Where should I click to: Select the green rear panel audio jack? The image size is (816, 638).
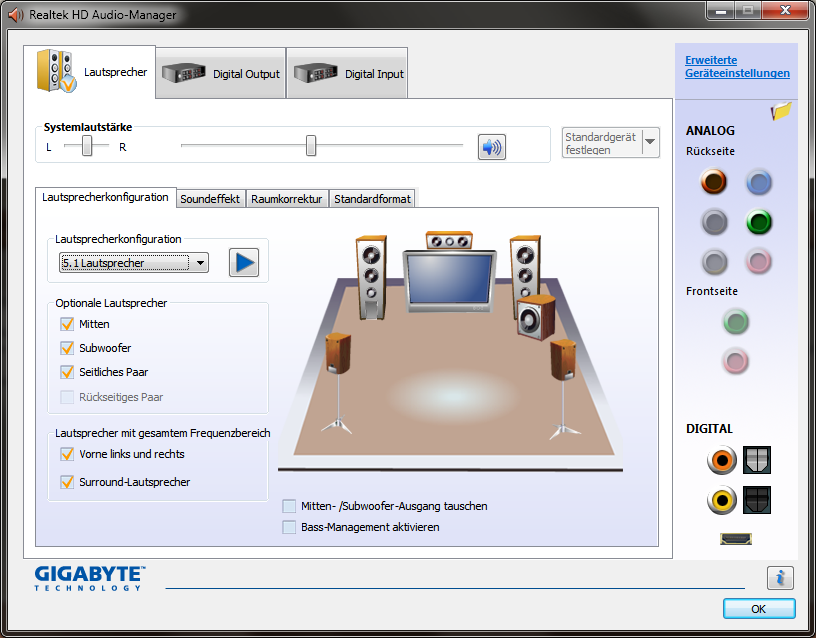point(760,222)
